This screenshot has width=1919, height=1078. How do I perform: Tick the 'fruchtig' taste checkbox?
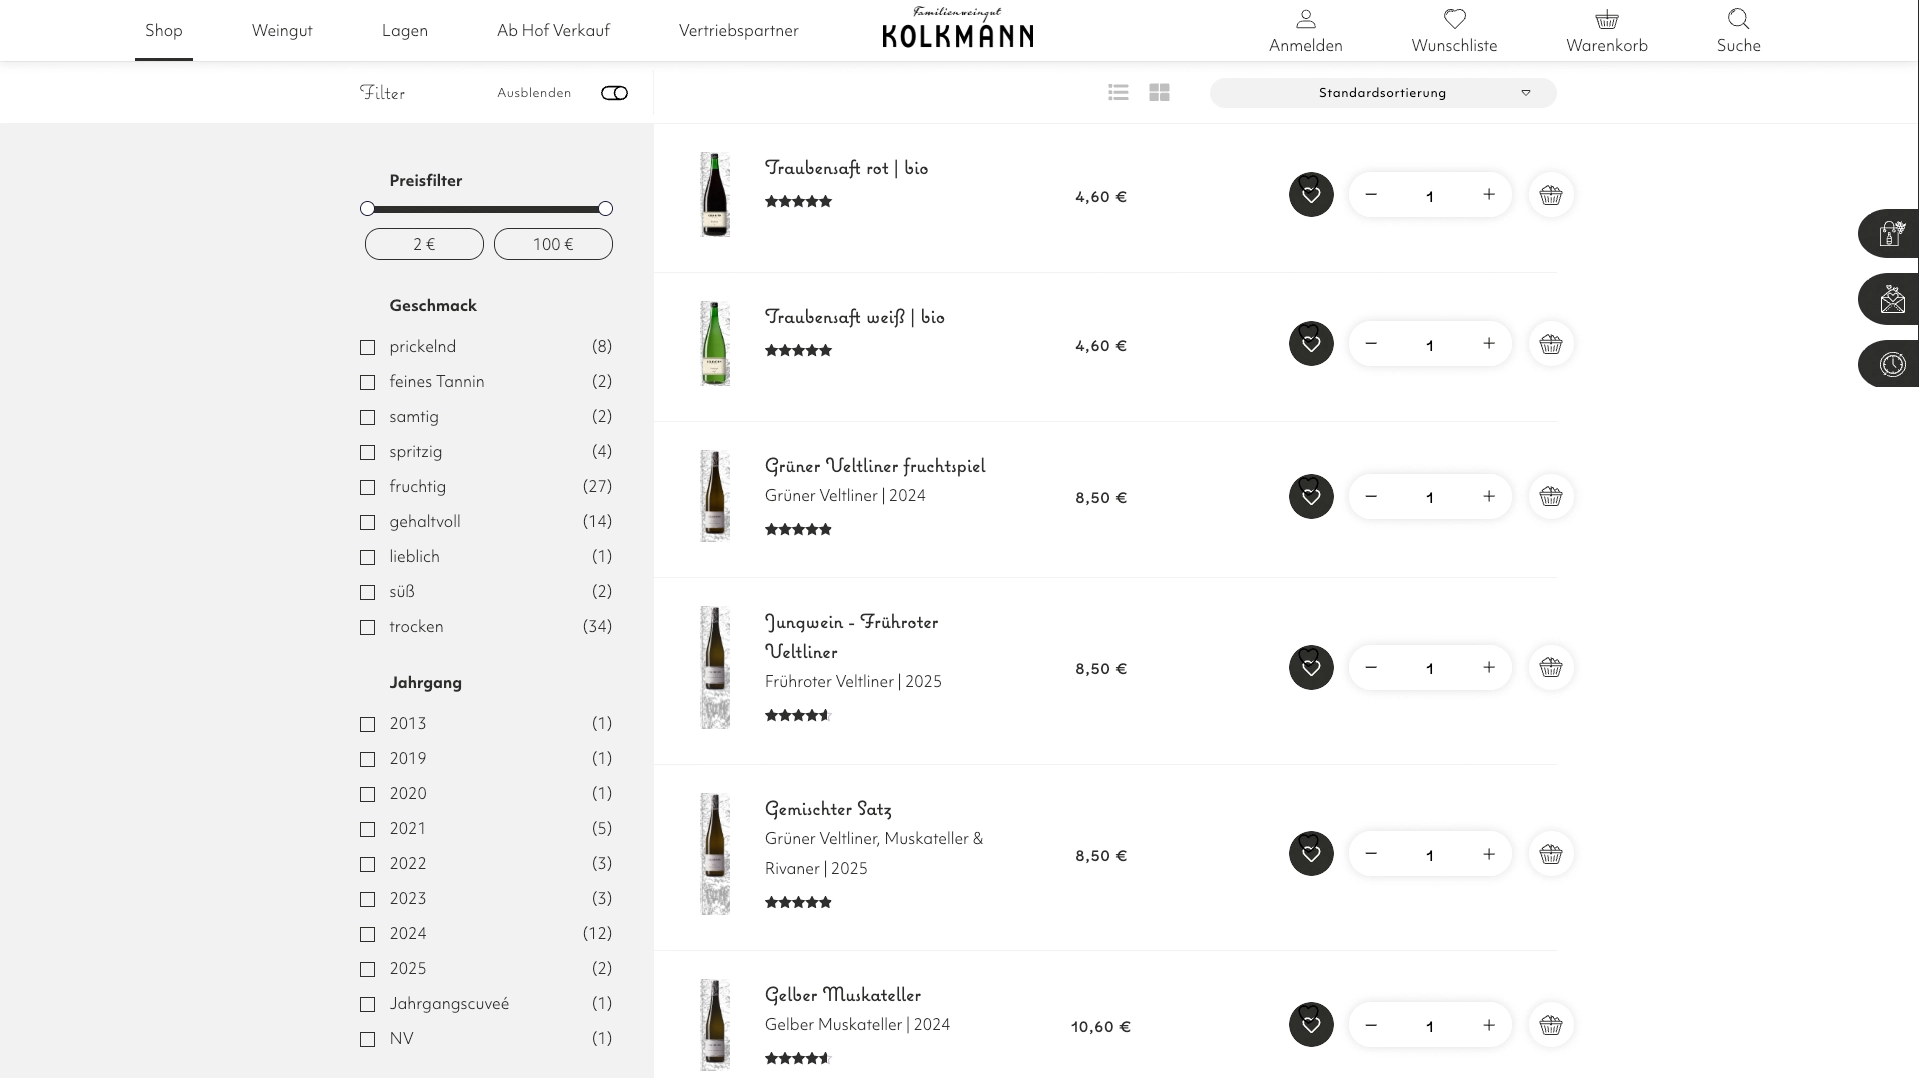[x=368, y=488]
